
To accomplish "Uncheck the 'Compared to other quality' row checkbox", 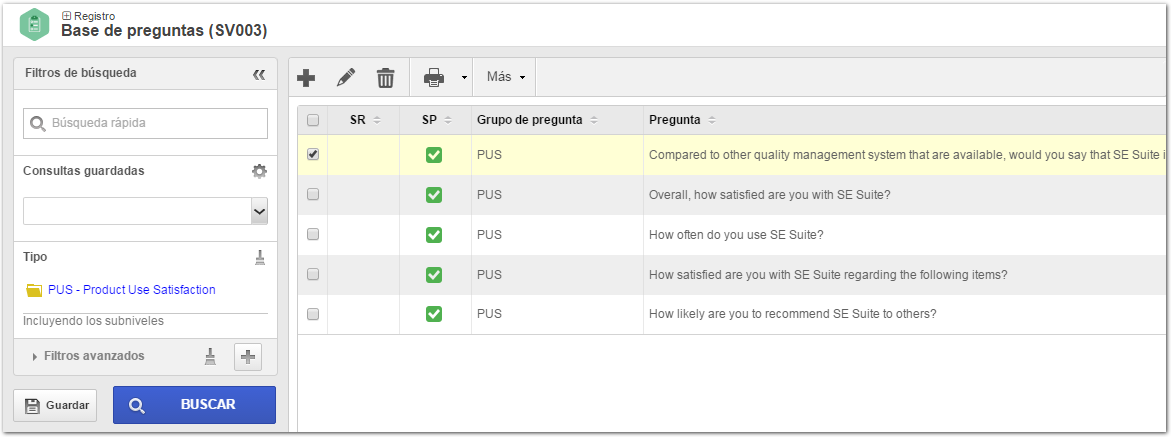I will [313, 155].
